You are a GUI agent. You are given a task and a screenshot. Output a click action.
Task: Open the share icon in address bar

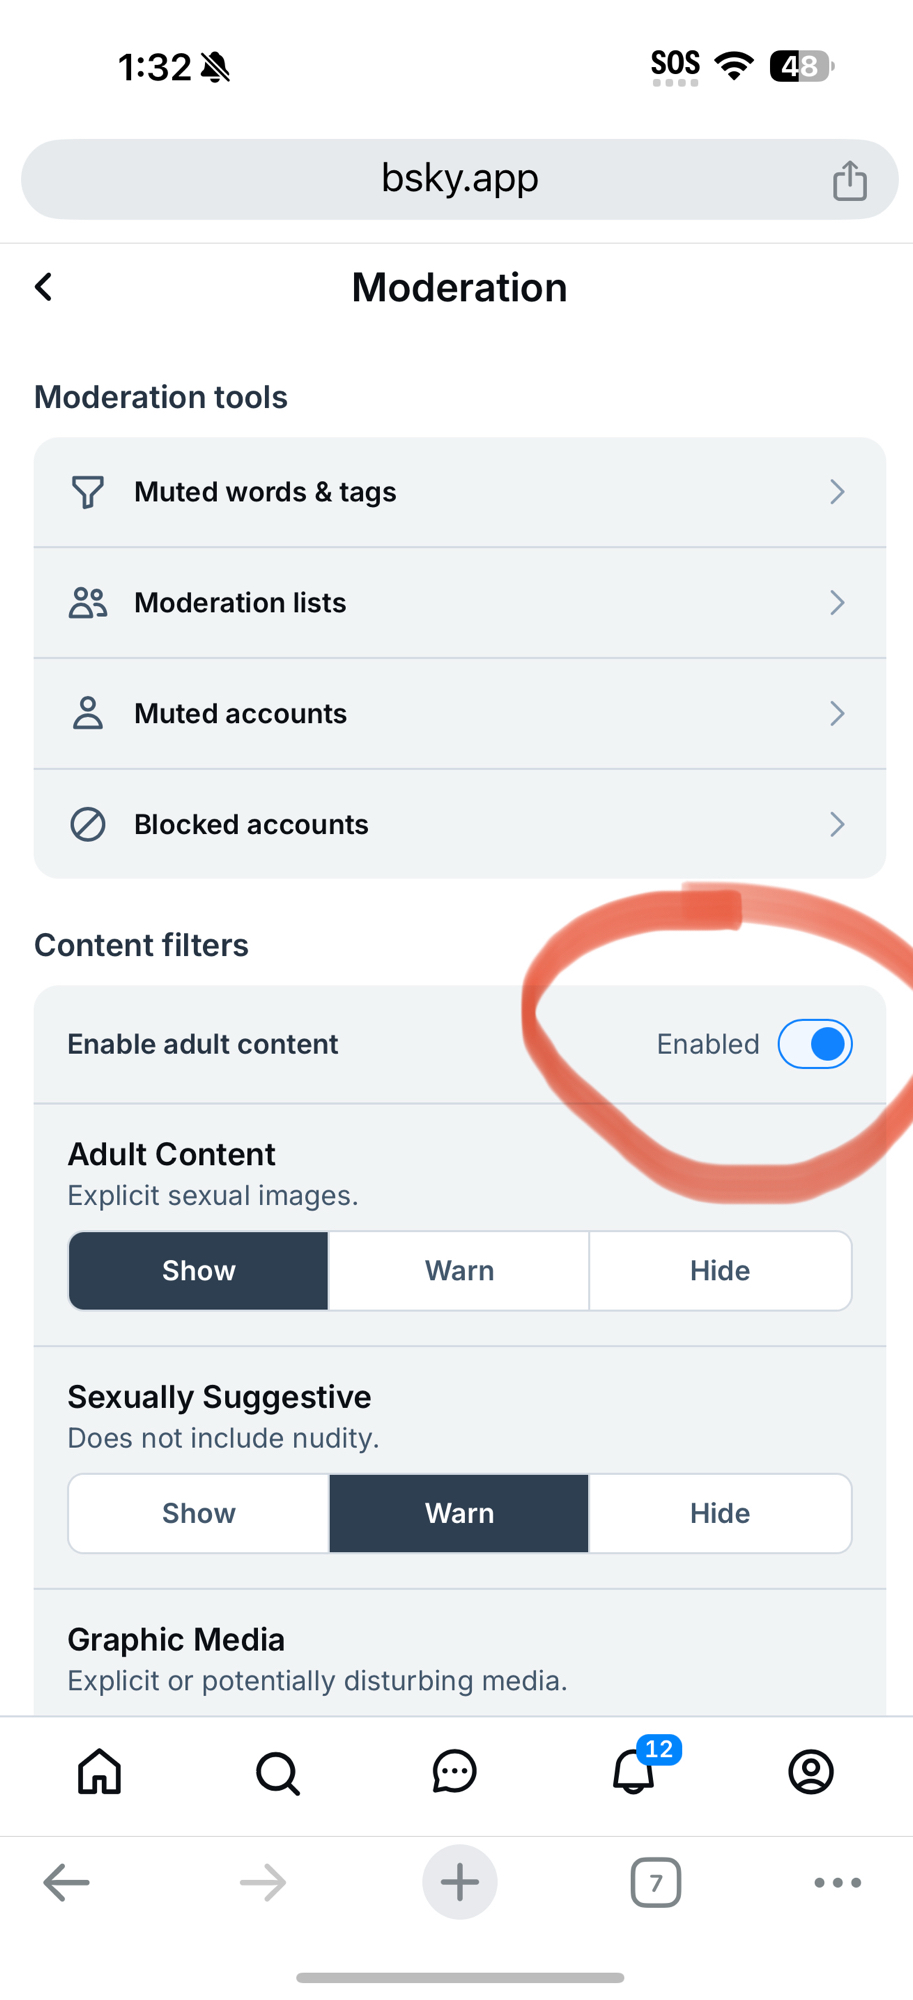click(849, 181)
